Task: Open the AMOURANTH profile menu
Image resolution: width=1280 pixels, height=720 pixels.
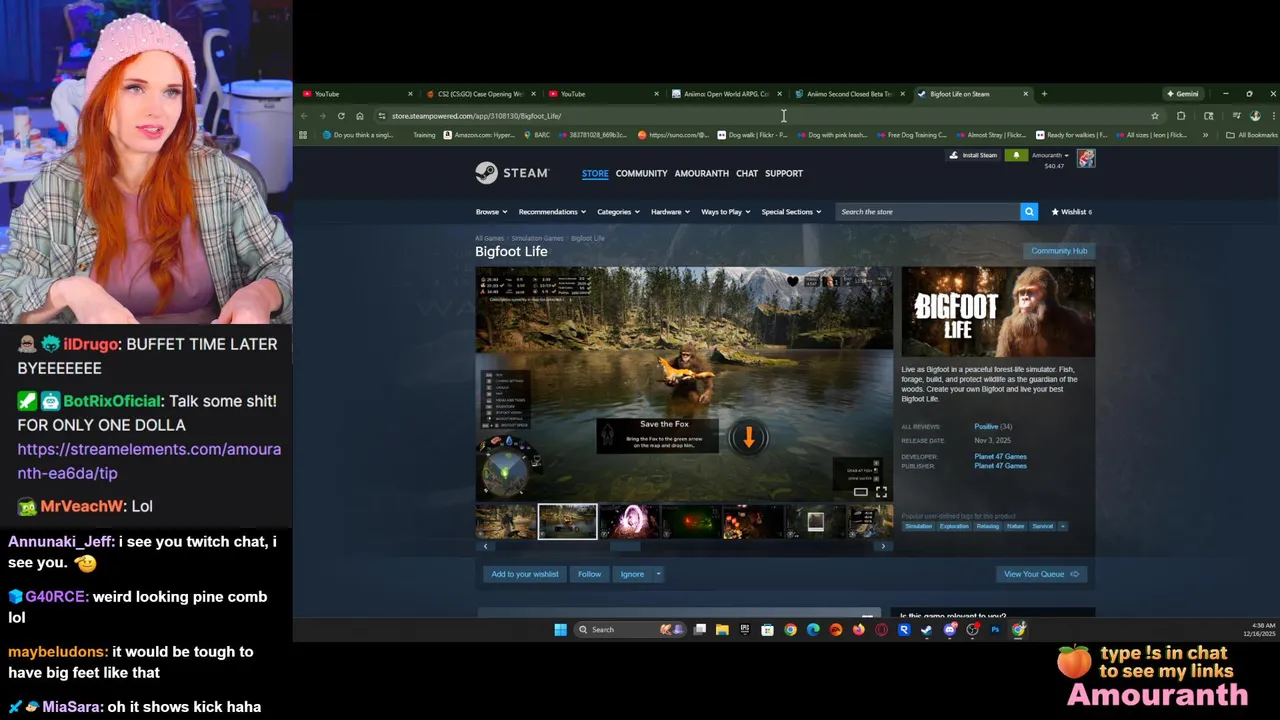Action: pos(701,173)
